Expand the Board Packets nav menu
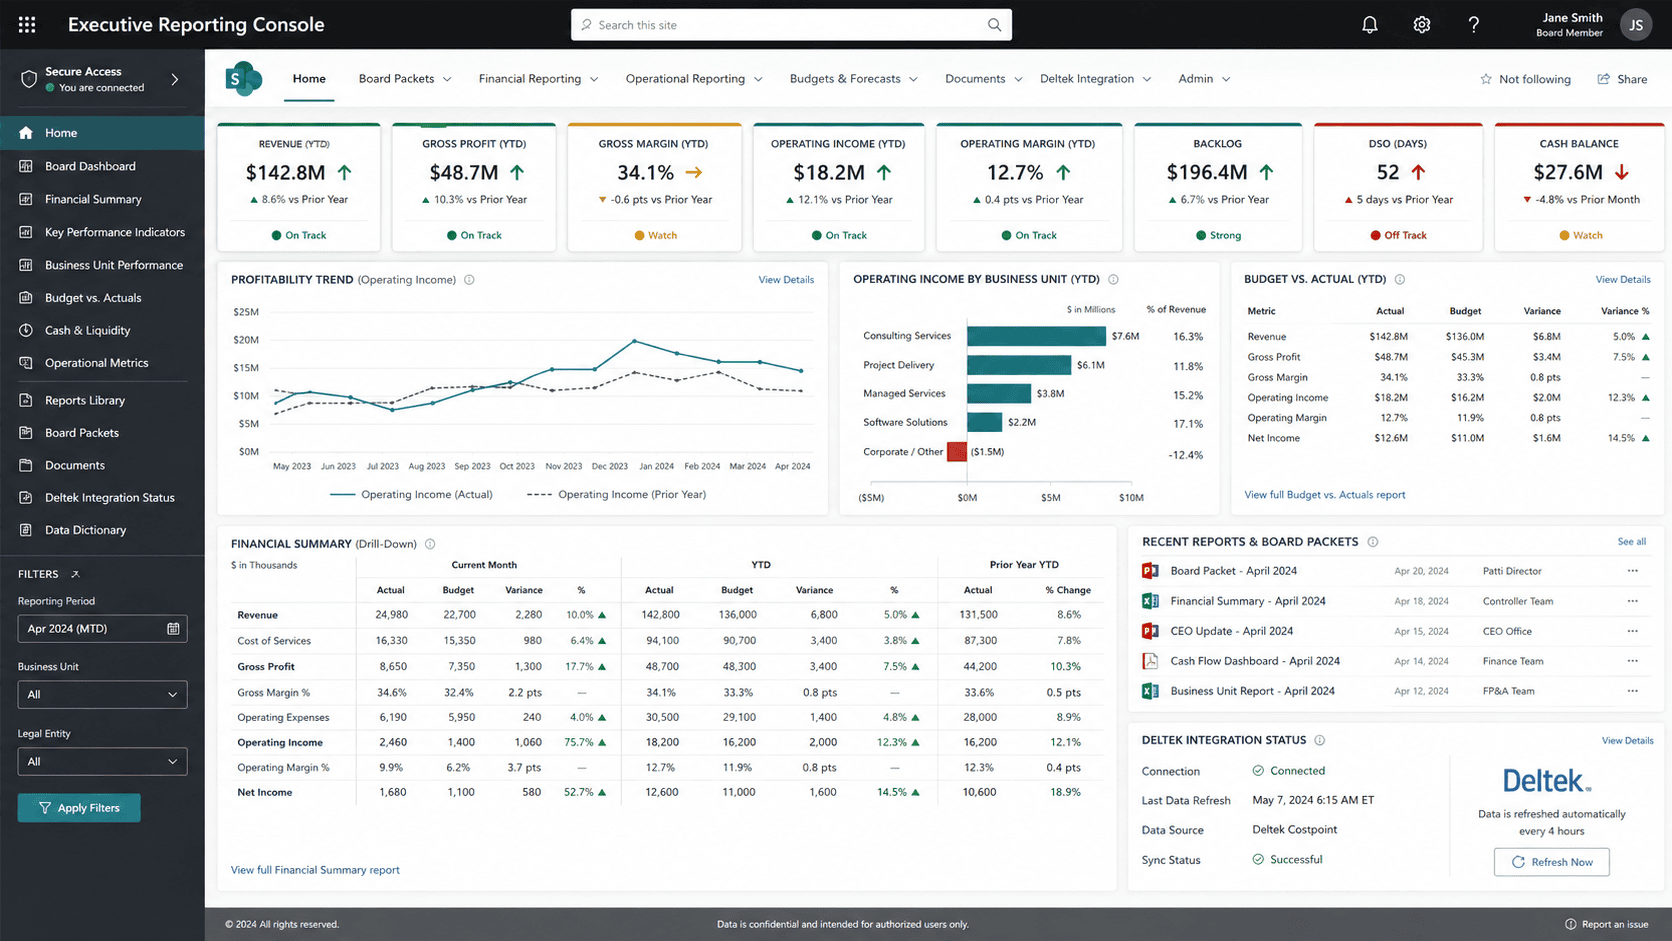Image resolution: width=1672 pixels, height=941 pixels. pyautogui.click(x=405, y=79)
